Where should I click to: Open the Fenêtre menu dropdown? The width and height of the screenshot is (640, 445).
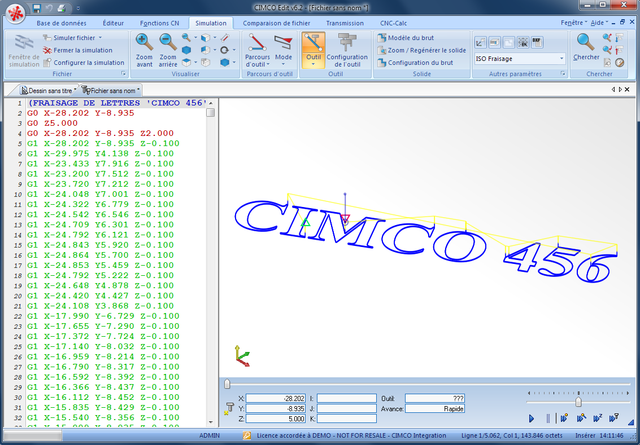tap(574, 22)
